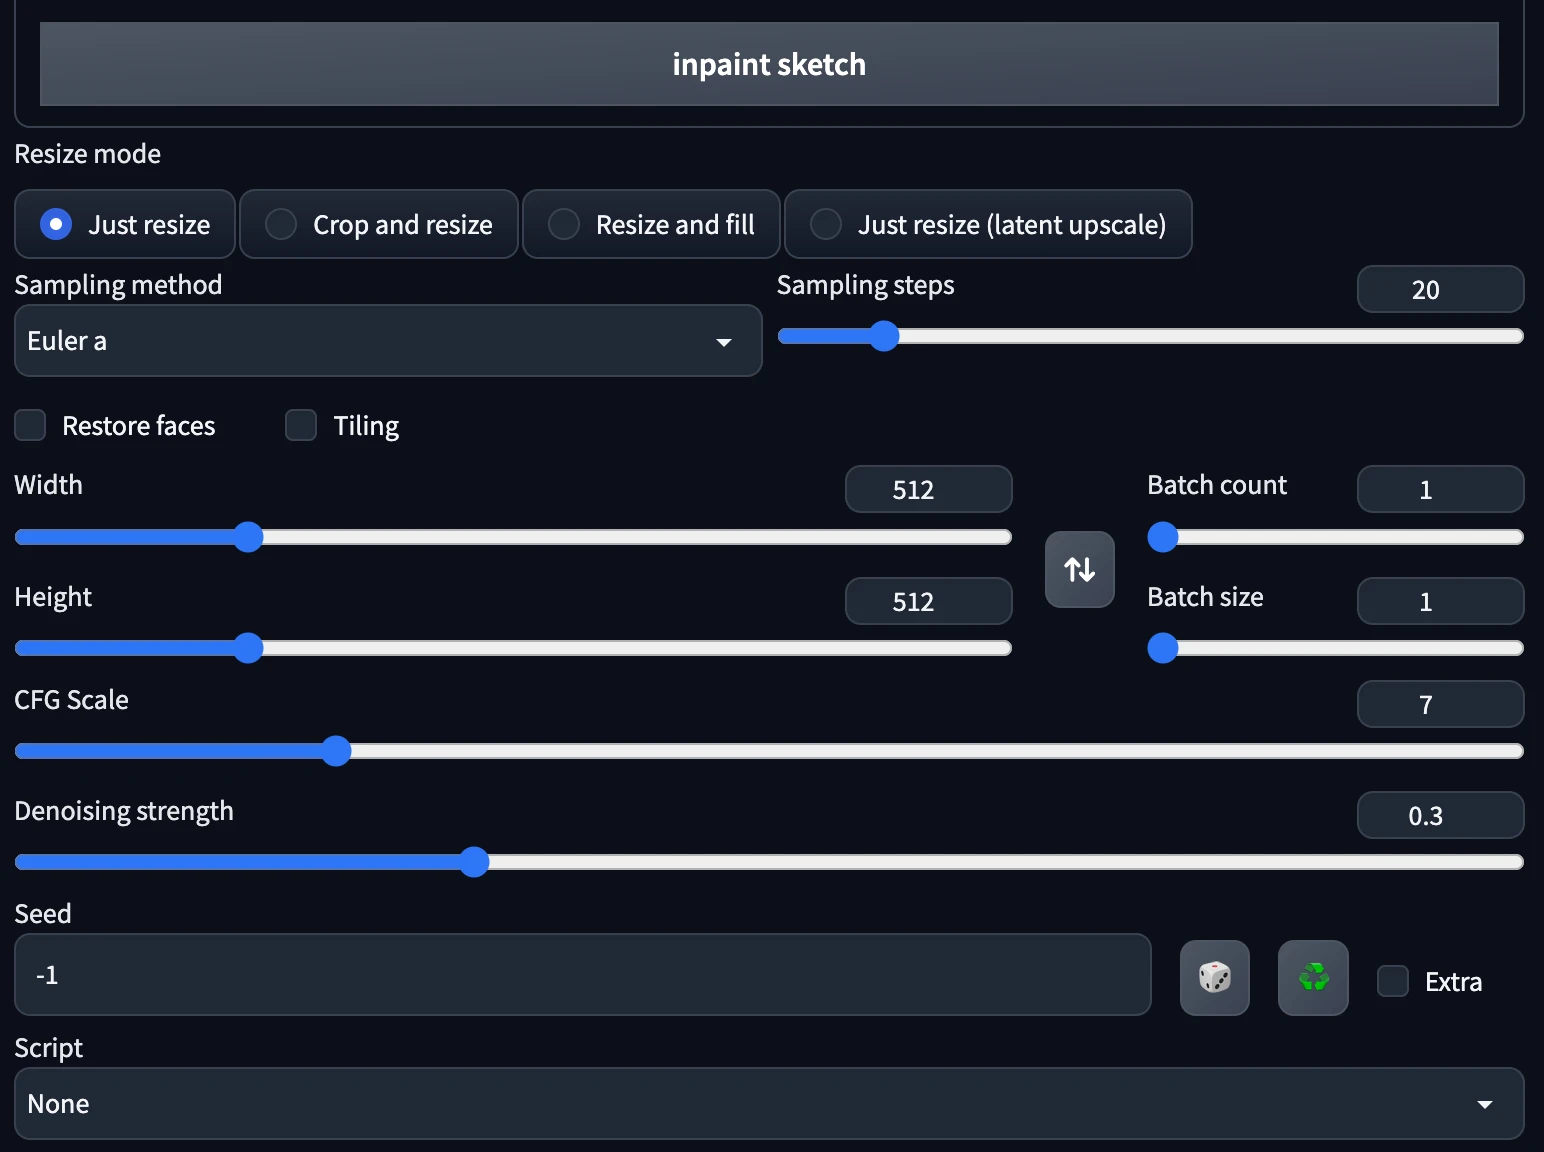Swap width and height with the arrows button
The width and height of the screenshot is (1544, 1152).
pyautogui.click(x=1079, y=569)
